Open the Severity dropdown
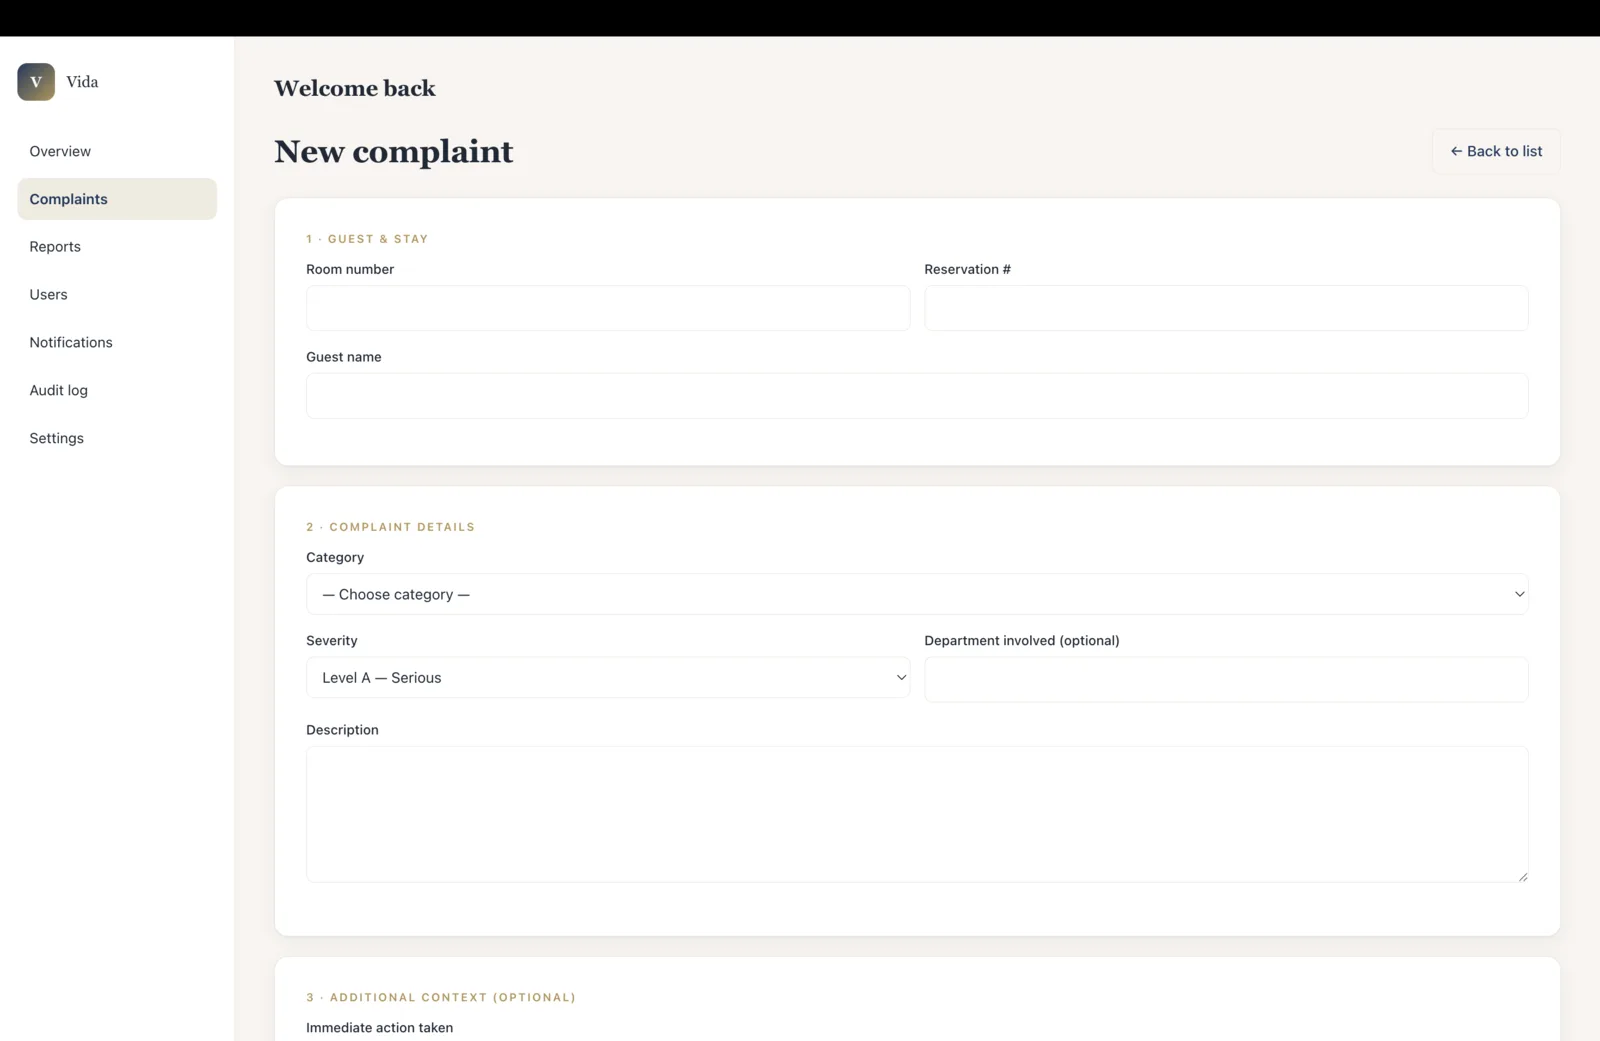 tap(608, 678)
